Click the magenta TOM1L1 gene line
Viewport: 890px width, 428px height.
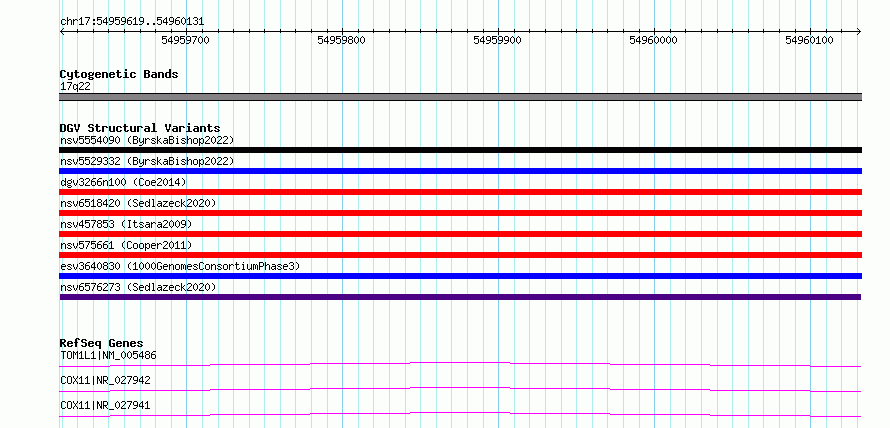click(x=460, y=364)
